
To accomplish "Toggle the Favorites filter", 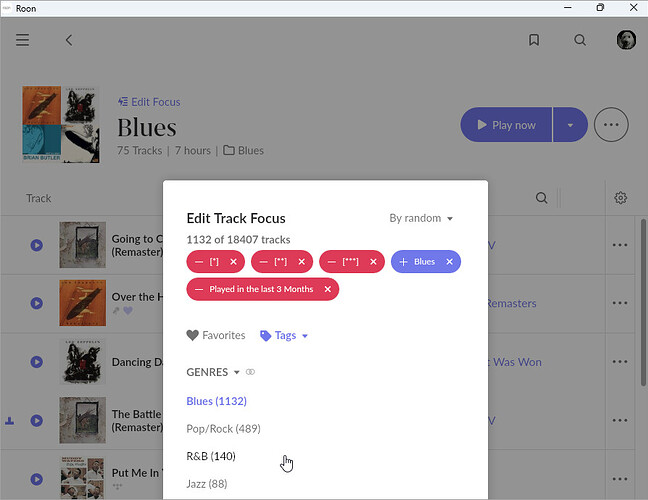I will tap(216, 335).
